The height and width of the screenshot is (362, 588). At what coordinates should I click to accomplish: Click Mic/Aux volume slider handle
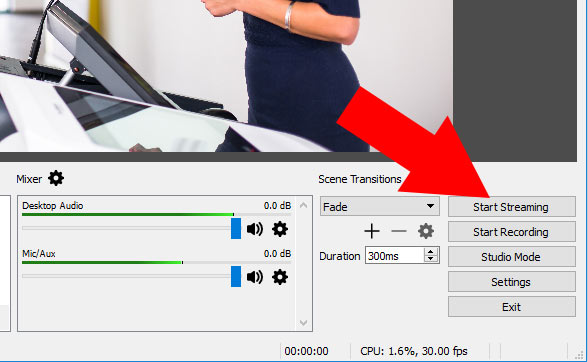point(236,276)
